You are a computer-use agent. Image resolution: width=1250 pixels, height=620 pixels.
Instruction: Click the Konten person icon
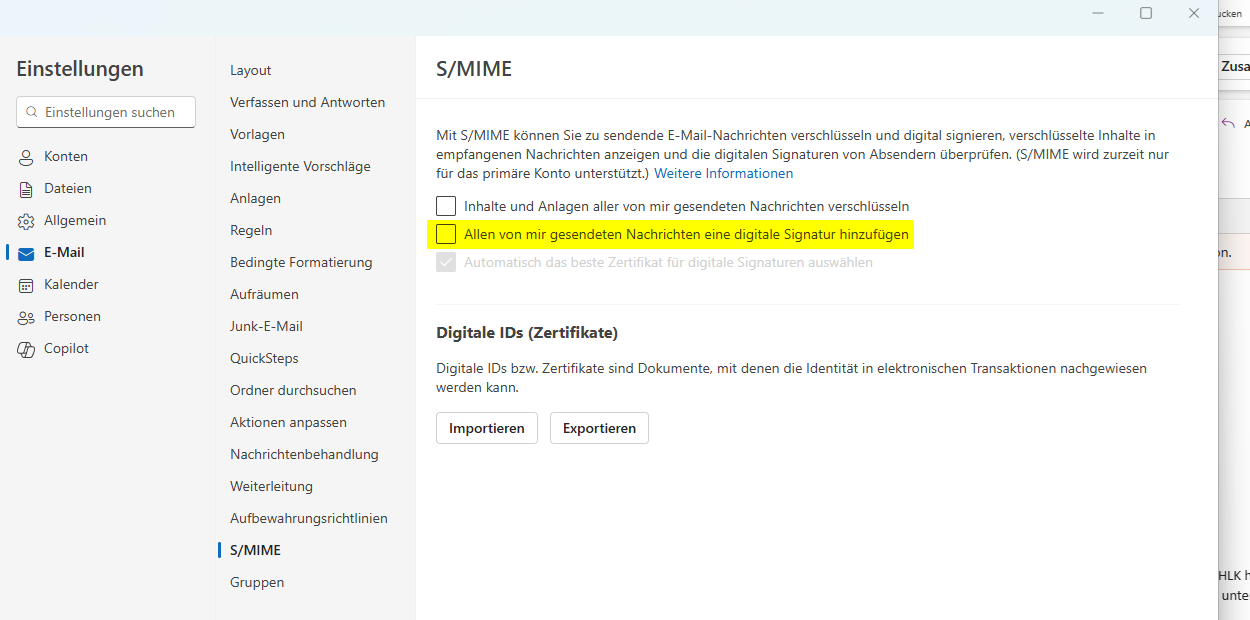coord(26,157)
